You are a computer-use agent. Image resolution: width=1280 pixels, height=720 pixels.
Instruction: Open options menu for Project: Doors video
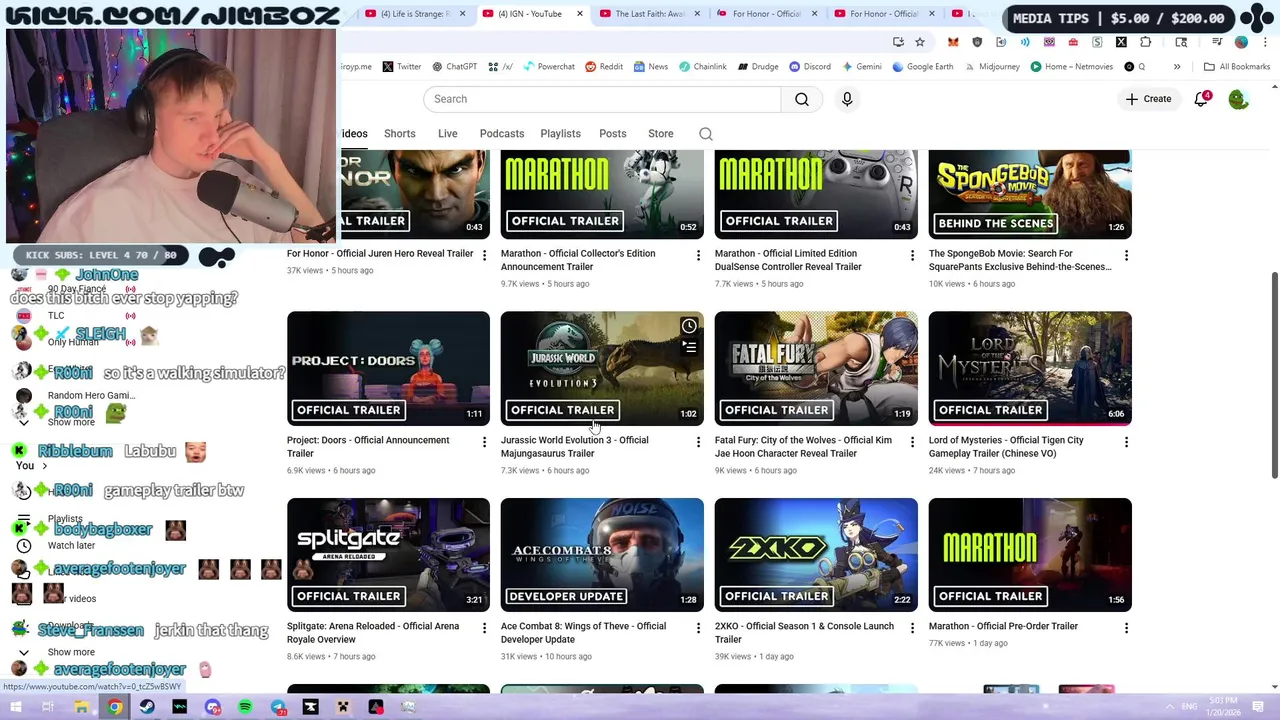tap(484, 442)
